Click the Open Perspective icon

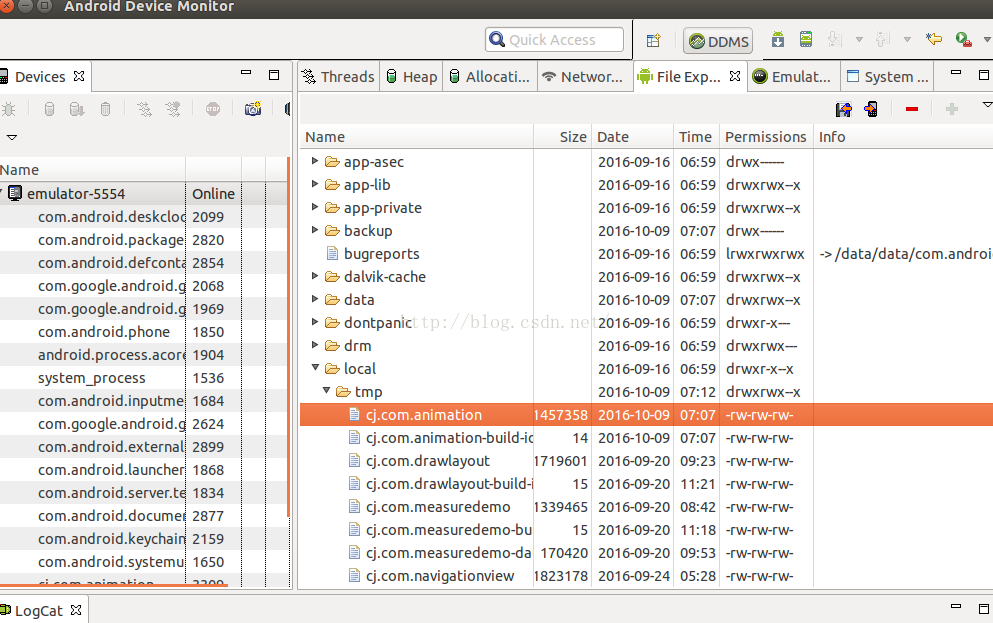pyautogui.click(x=653, y=40)
